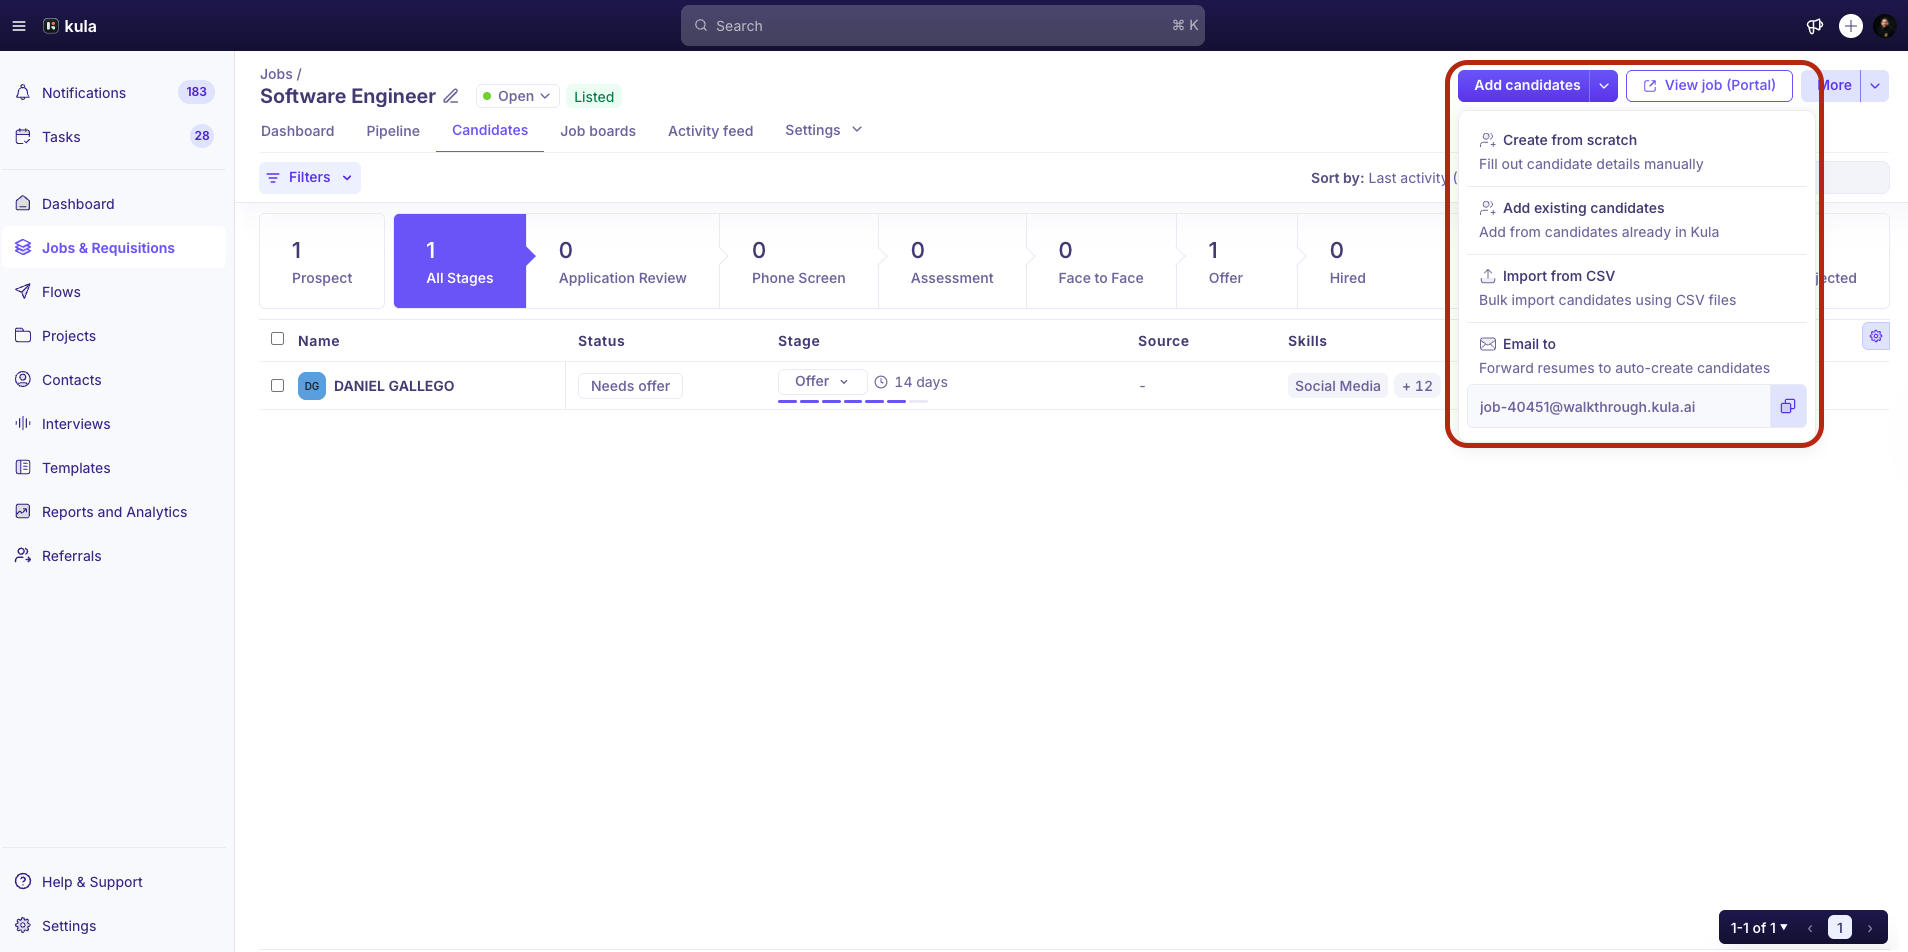Switch to the Dashboard job tab

pos(298,131)
